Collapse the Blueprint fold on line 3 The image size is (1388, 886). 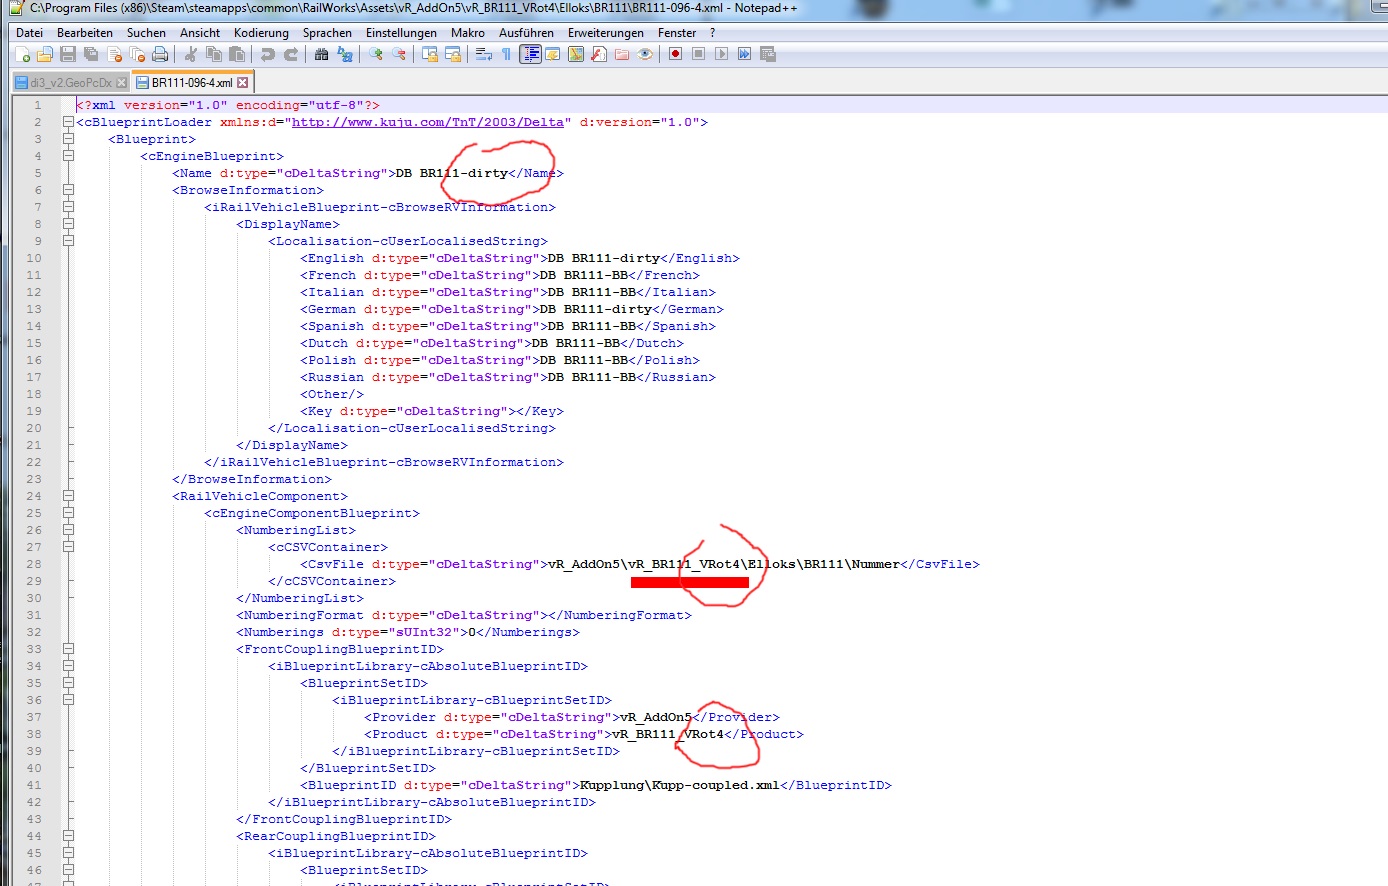(68, 139)
